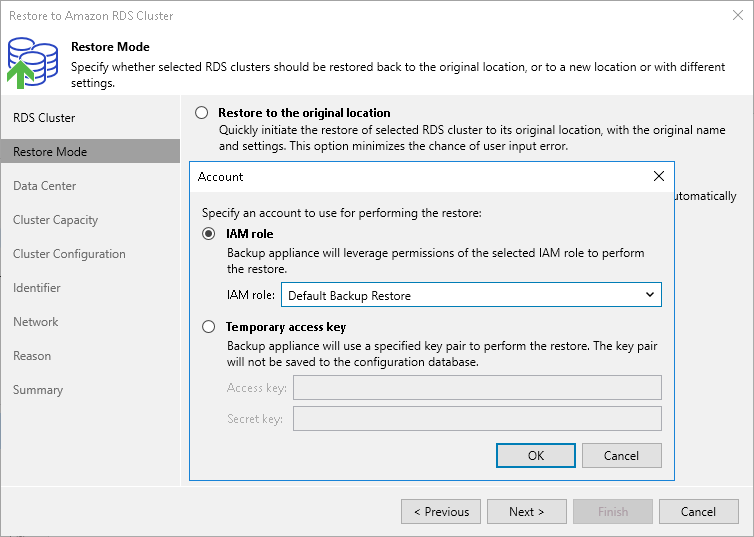Close the Restore to Amazon RDS Cluster window

tap(736, 15)
